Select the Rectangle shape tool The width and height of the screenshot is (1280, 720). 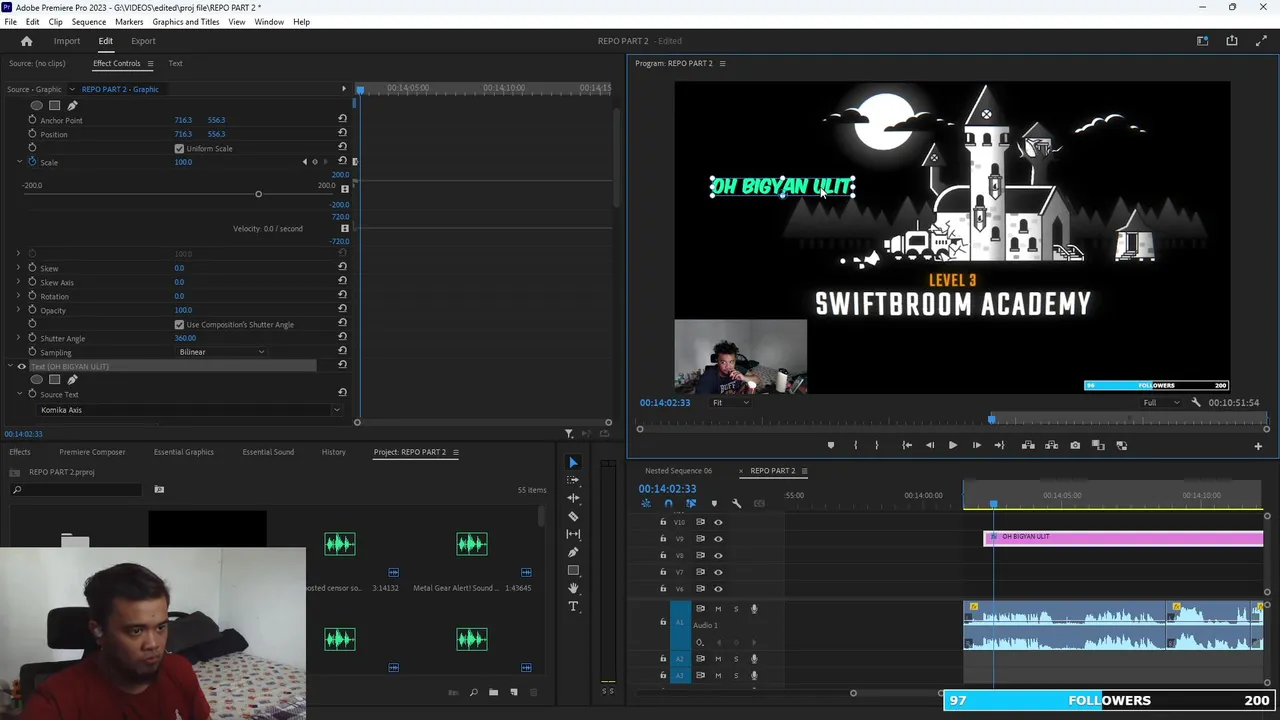tap(573, 570)
